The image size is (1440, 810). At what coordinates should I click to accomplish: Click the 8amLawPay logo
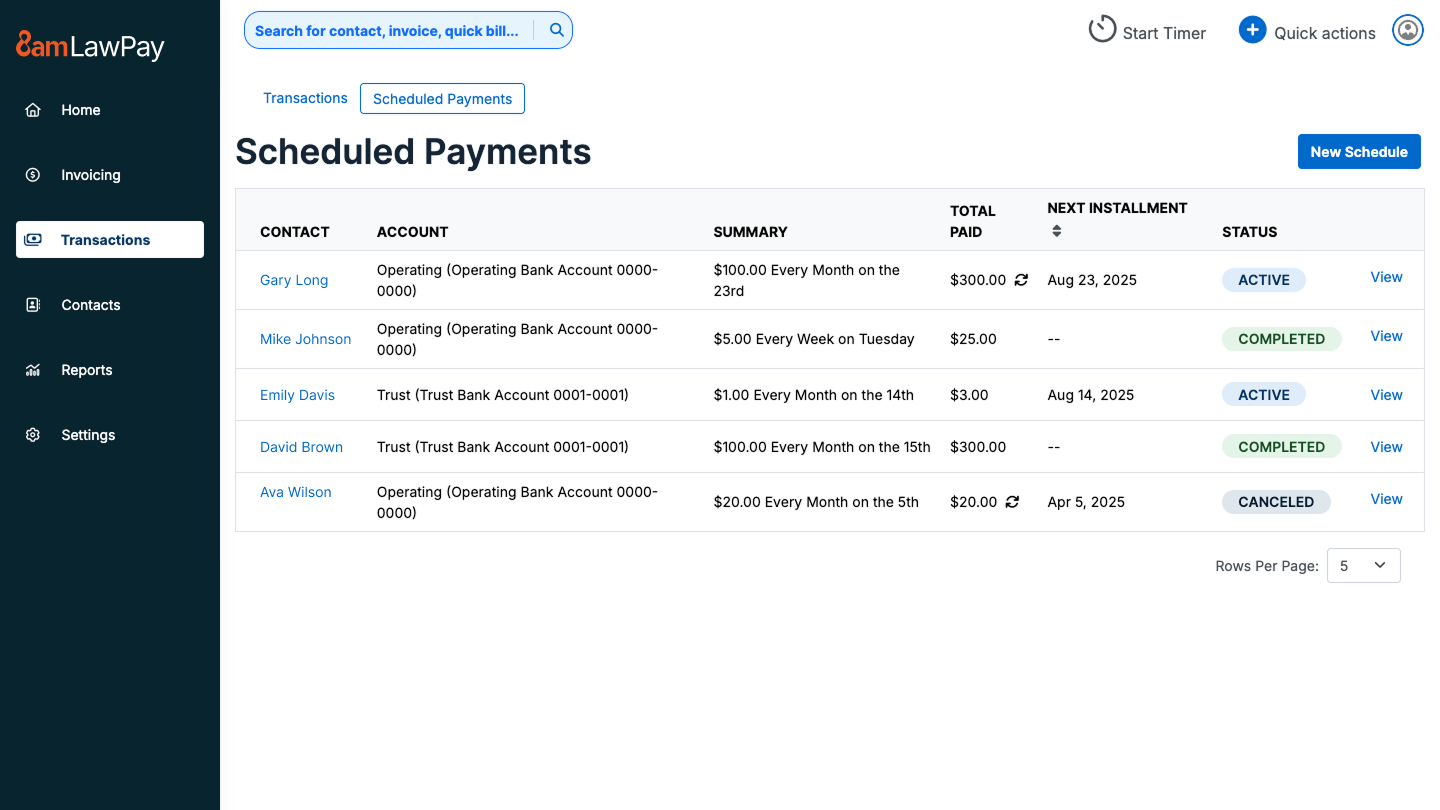[x=88, y=45]
